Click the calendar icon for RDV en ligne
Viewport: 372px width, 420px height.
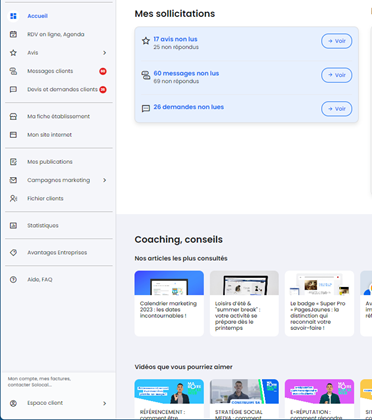tap(13, 34)
